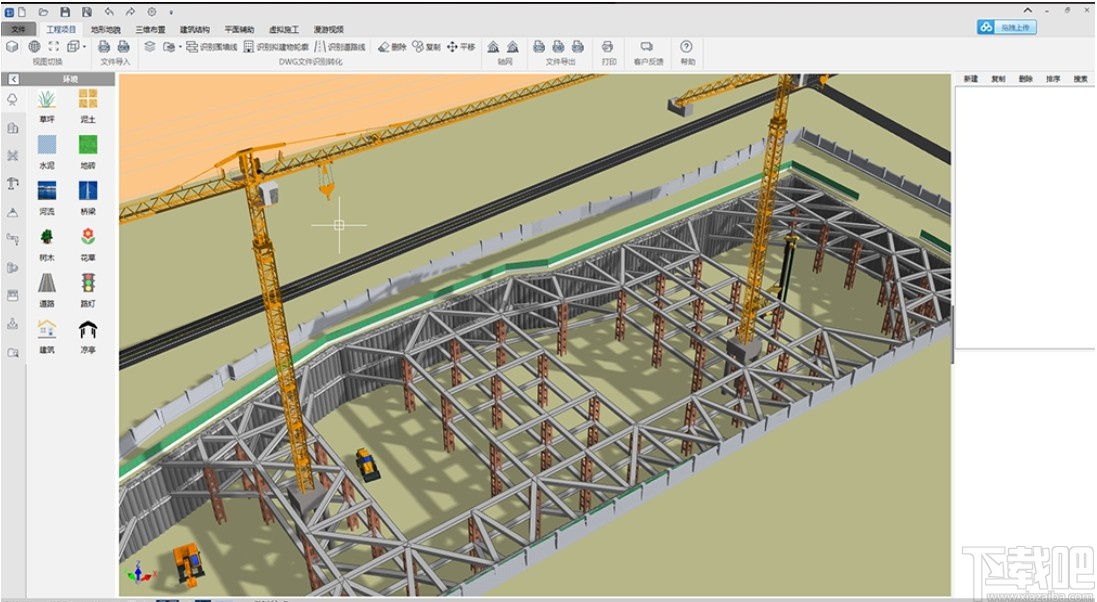Switch to the 地形地貌 ribbon tab
This screenshot has width=1097, height=602.
tap(105, 30)
